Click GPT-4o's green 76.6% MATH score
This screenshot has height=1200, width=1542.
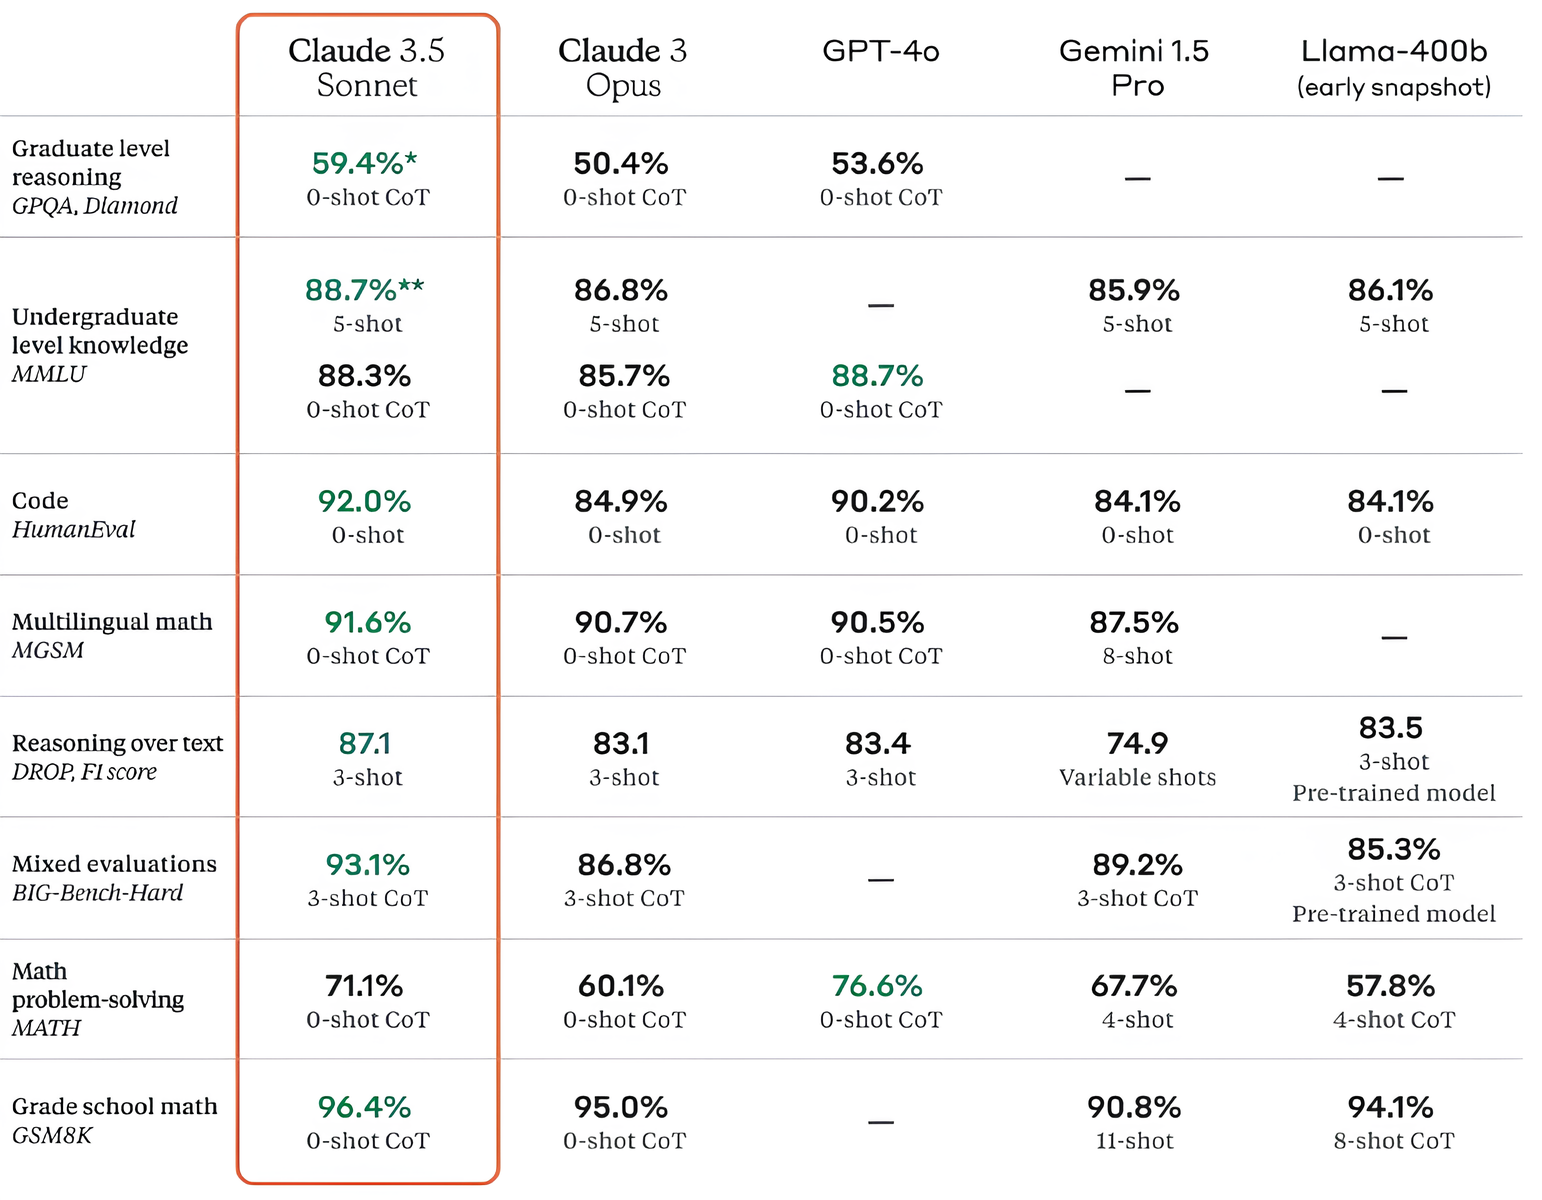coord(877,986)
